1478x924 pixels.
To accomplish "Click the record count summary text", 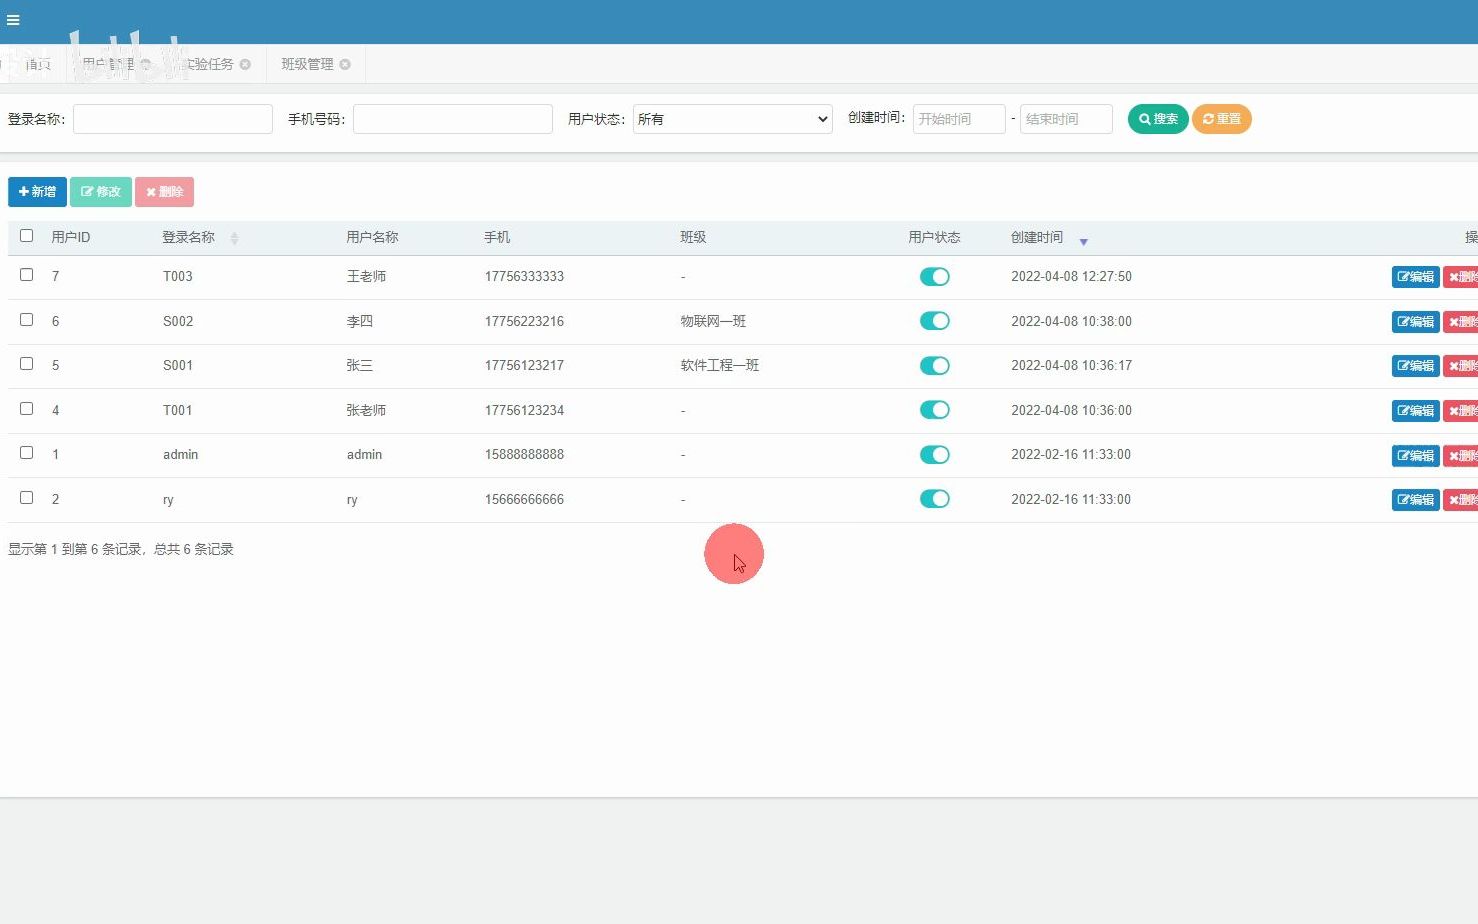I will point(121,549).
